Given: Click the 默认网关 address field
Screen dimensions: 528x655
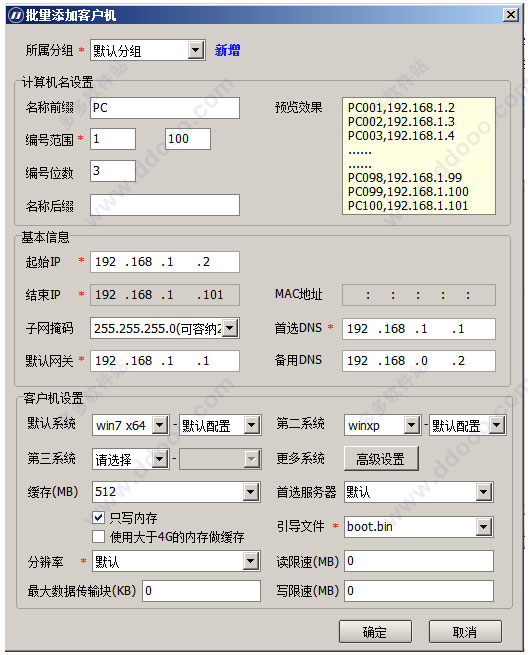Looking at the screenshot, I should click(165, 361).
